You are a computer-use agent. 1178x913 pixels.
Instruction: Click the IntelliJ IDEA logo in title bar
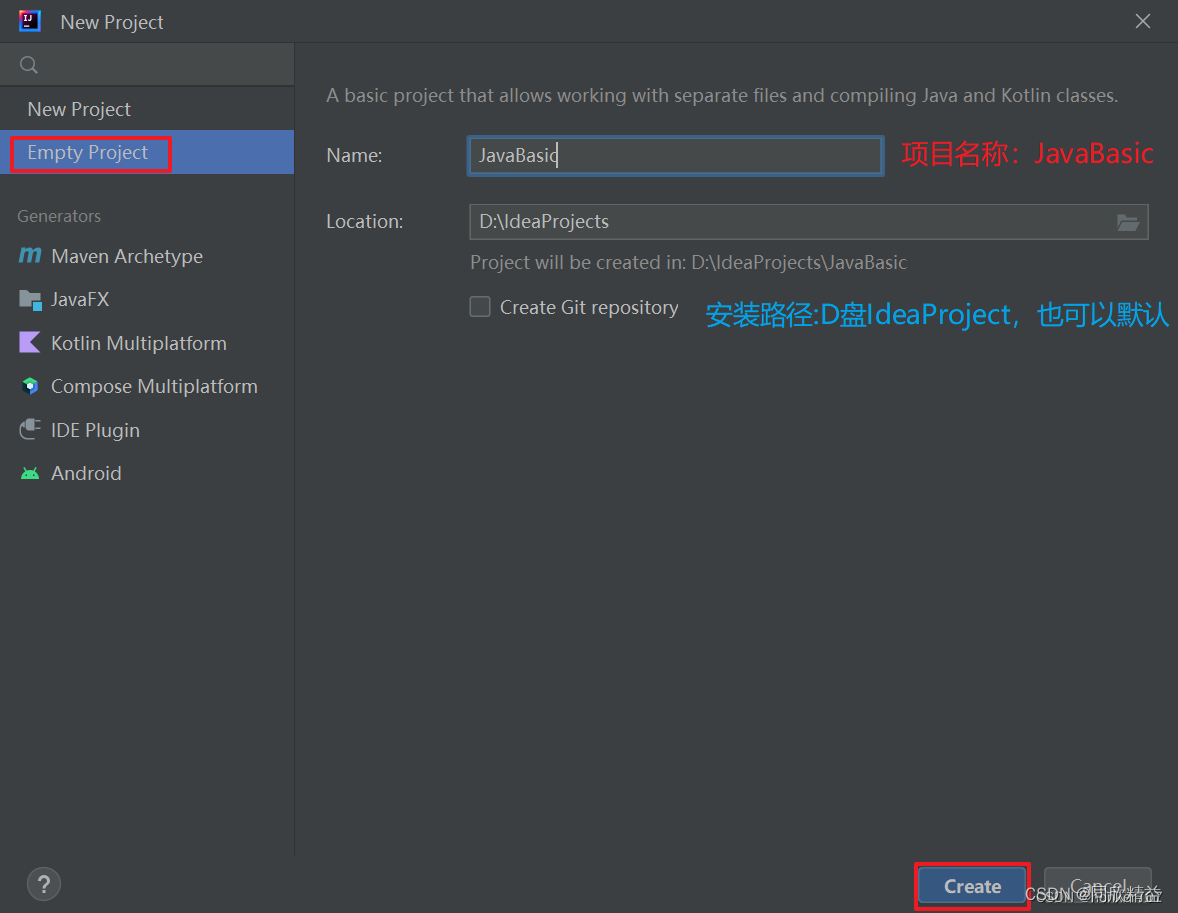click(29, 21)
